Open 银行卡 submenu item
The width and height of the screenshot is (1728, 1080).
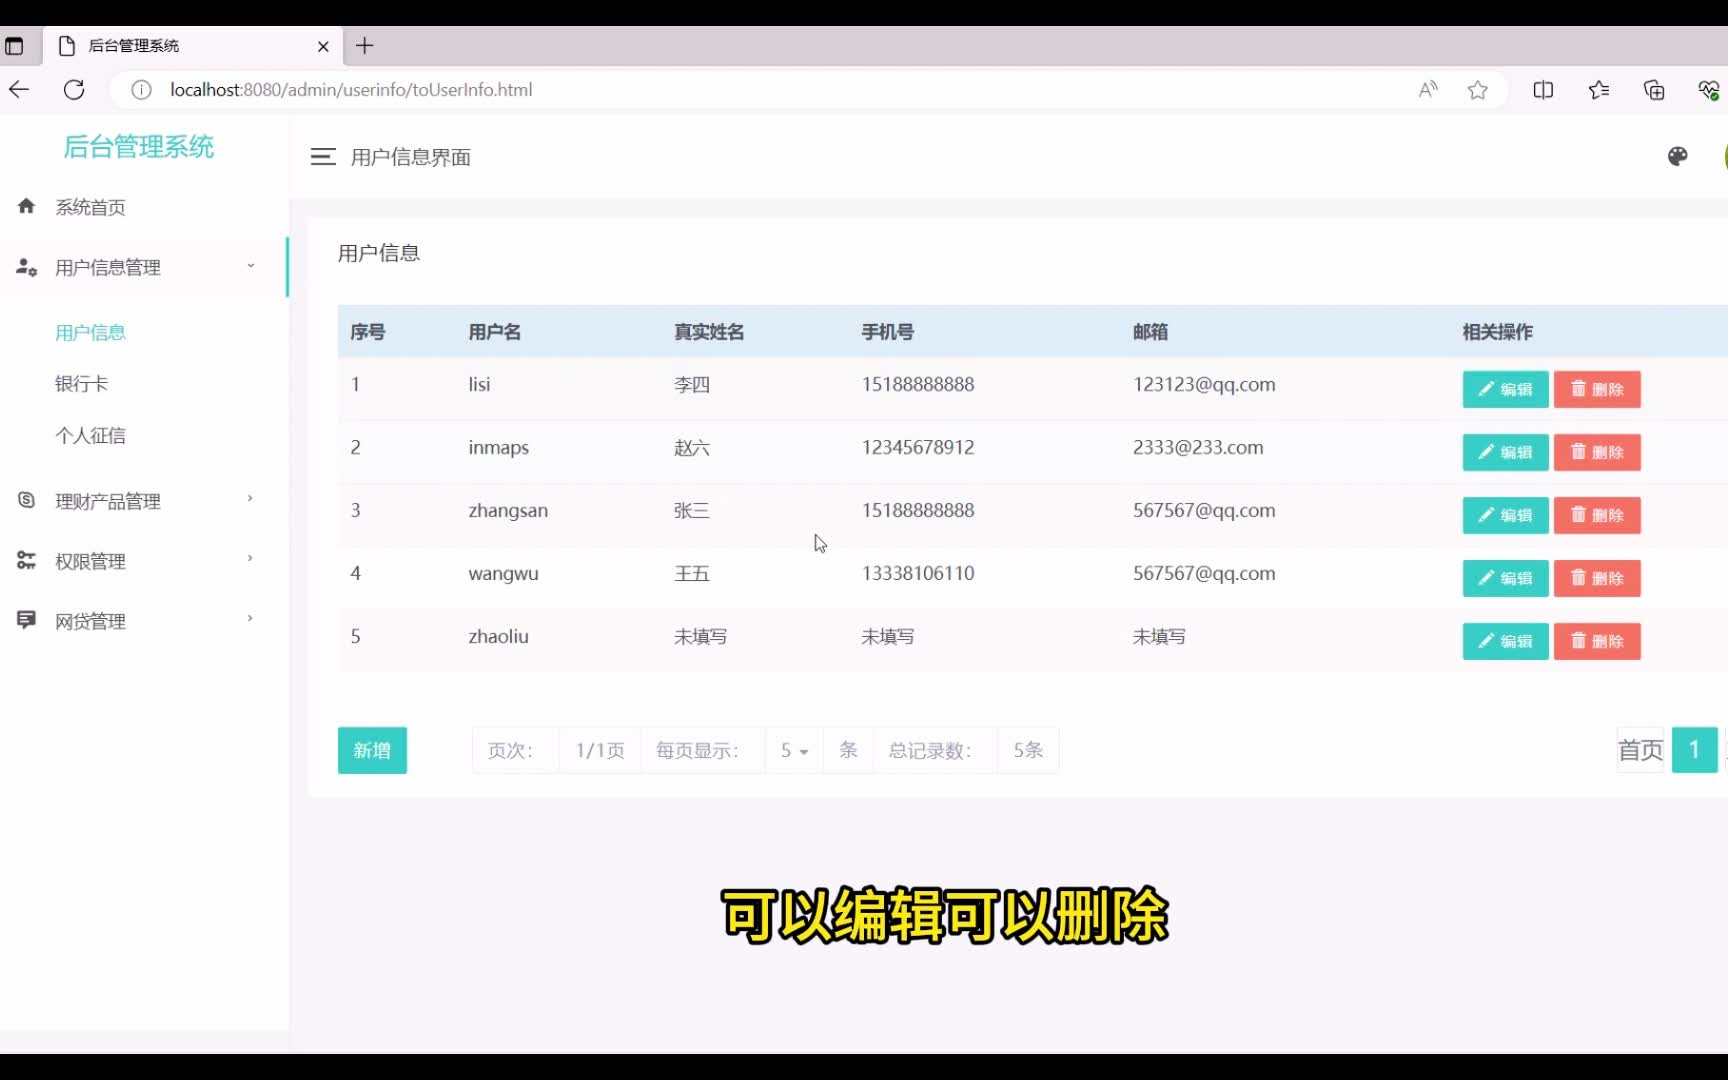82,384
